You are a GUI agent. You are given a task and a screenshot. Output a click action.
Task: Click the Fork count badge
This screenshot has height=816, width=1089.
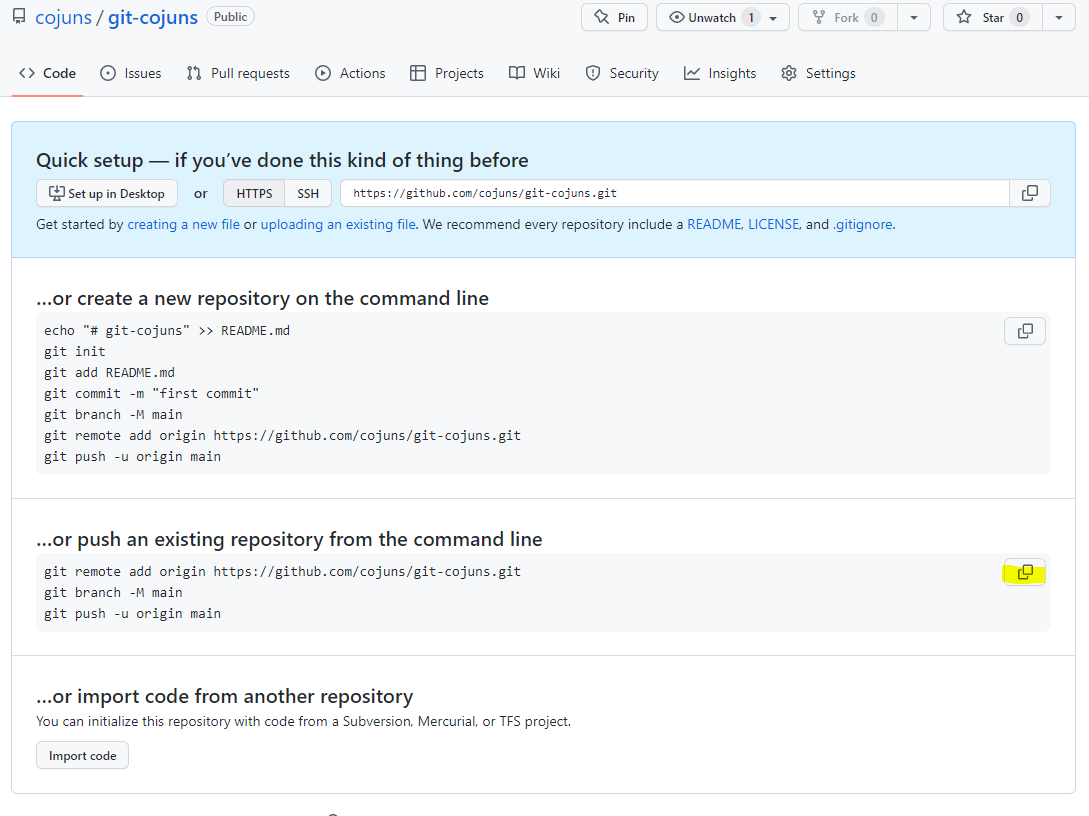pyautogui.click(x=874, y=17)
